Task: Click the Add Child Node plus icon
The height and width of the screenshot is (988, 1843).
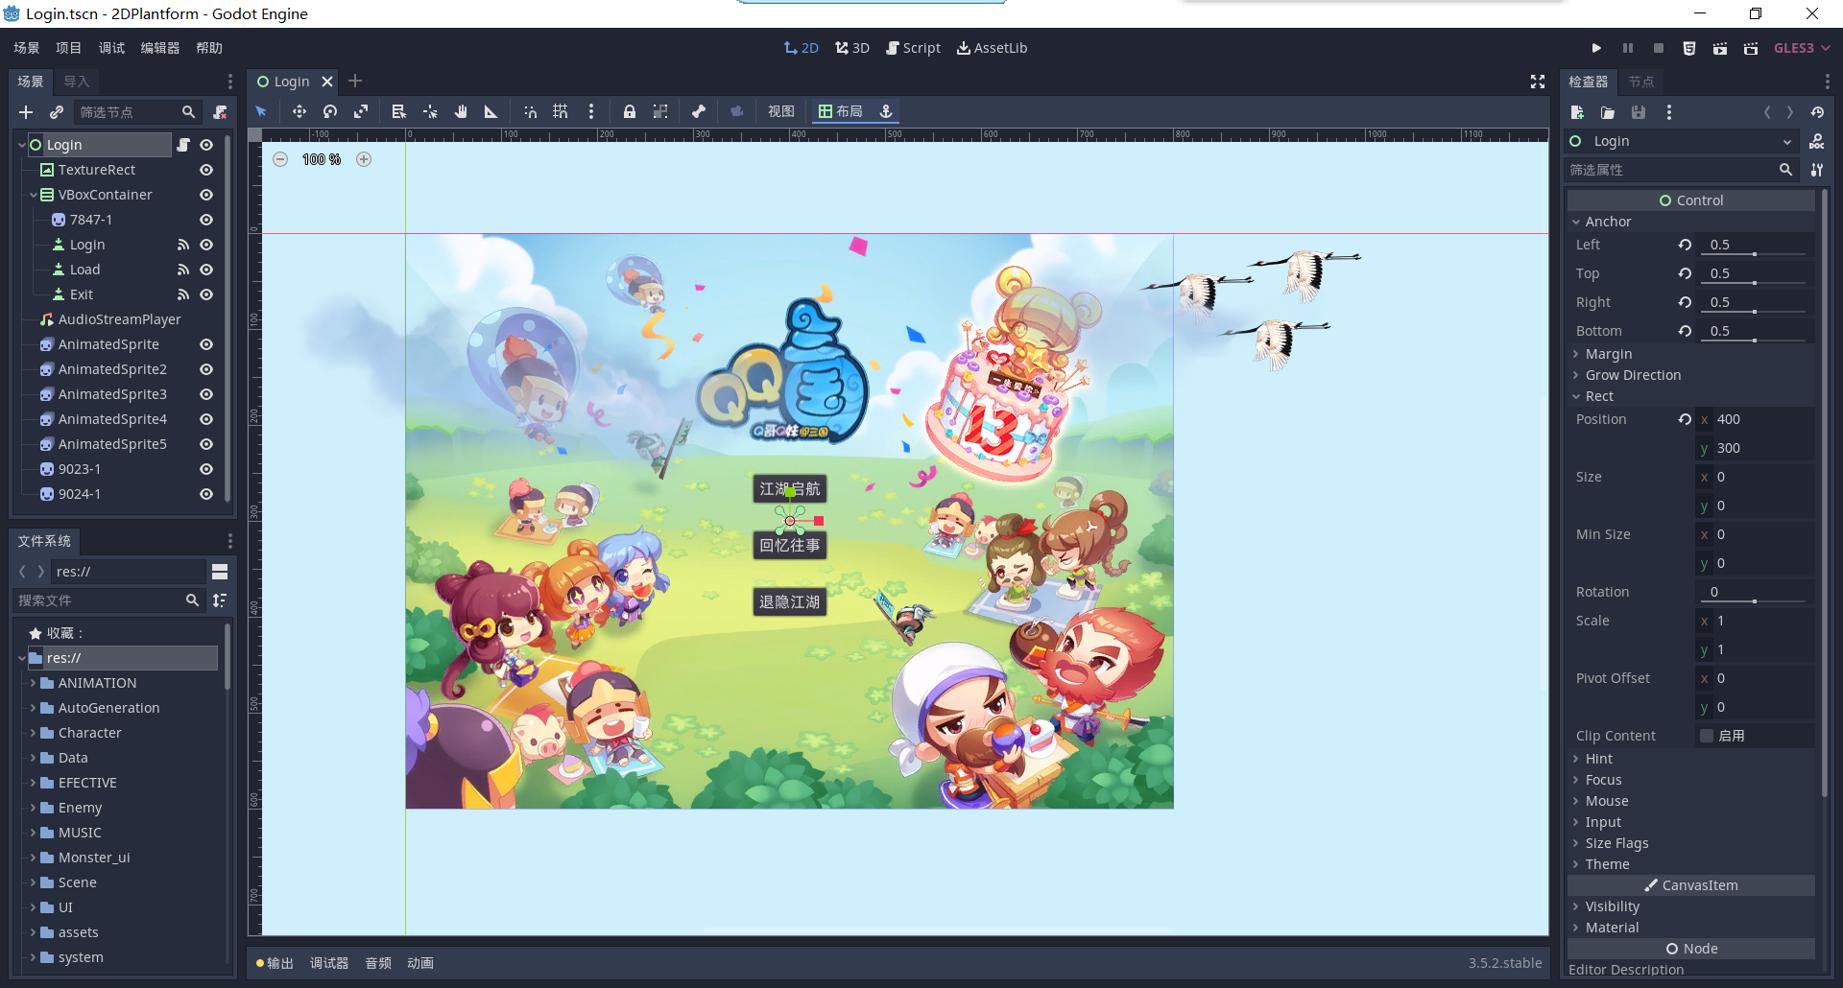Action: click(x=26, y=112)
